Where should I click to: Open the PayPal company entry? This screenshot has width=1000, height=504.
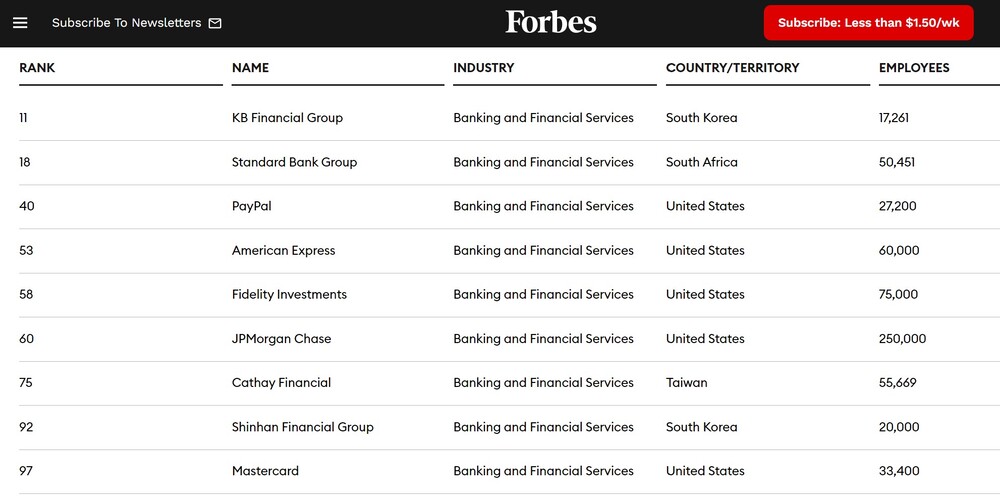coord(251,206)
